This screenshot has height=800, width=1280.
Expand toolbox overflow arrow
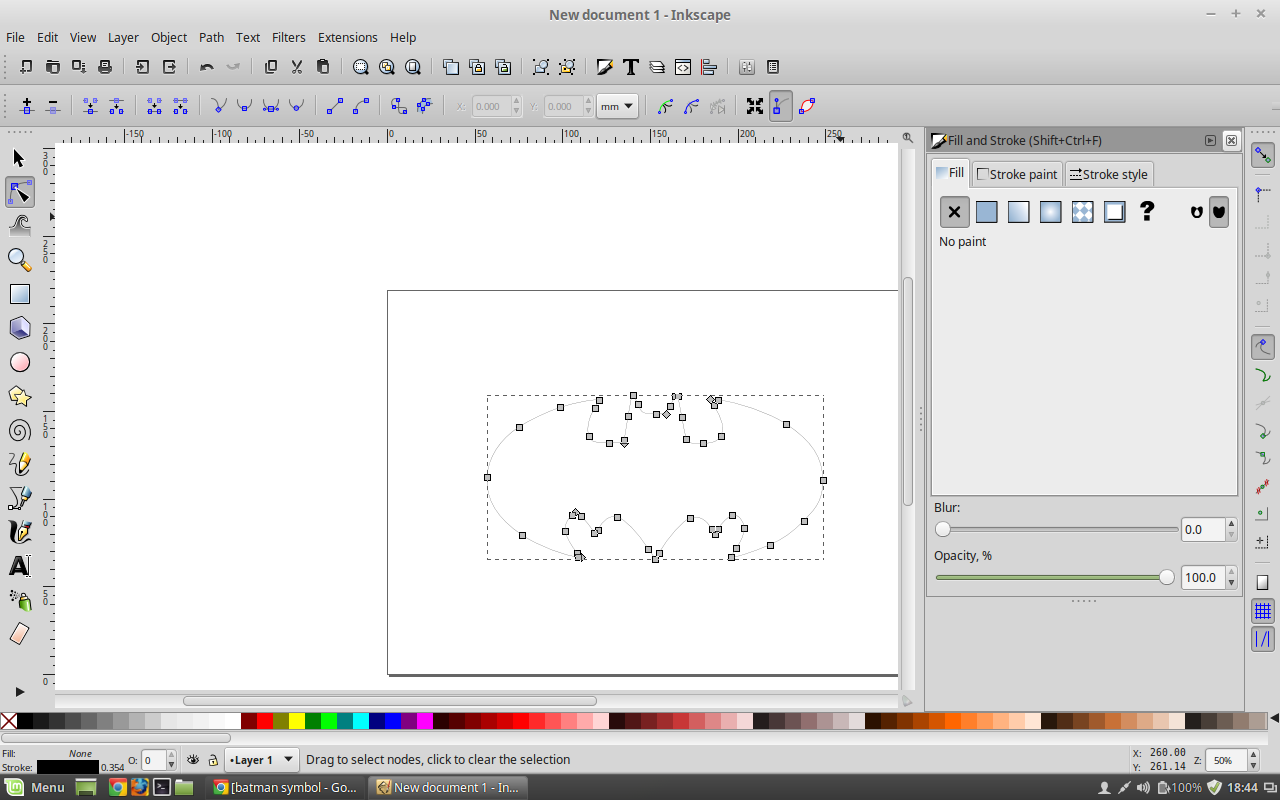(x=19, y=691)
